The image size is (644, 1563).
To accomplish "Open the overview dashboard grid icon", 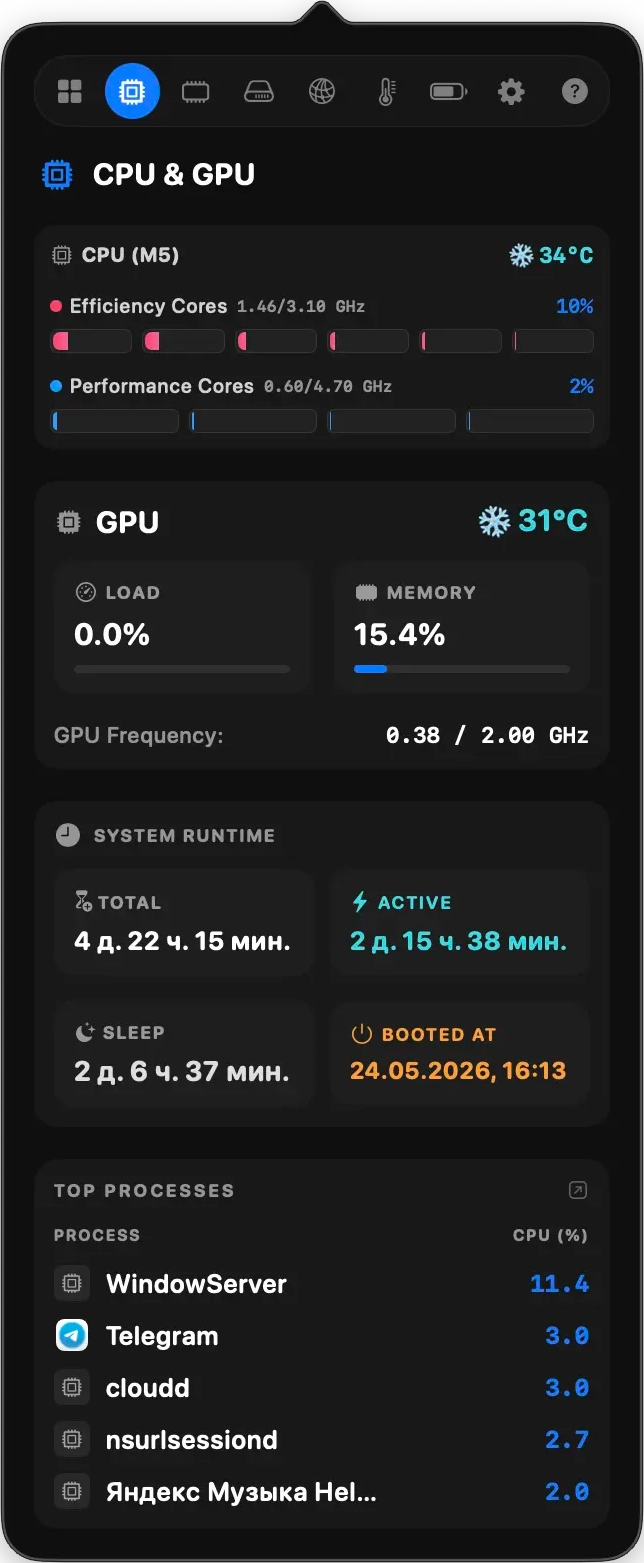I will pos(70,92).
